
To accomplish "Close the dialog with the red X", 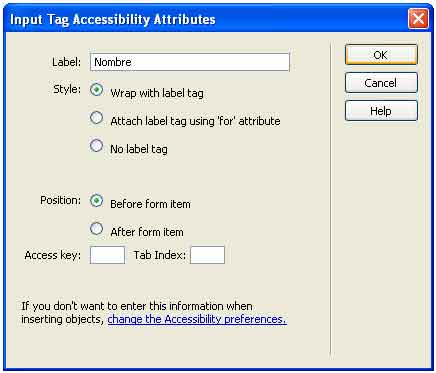I will pyautogui.click(x=418, y=19).
